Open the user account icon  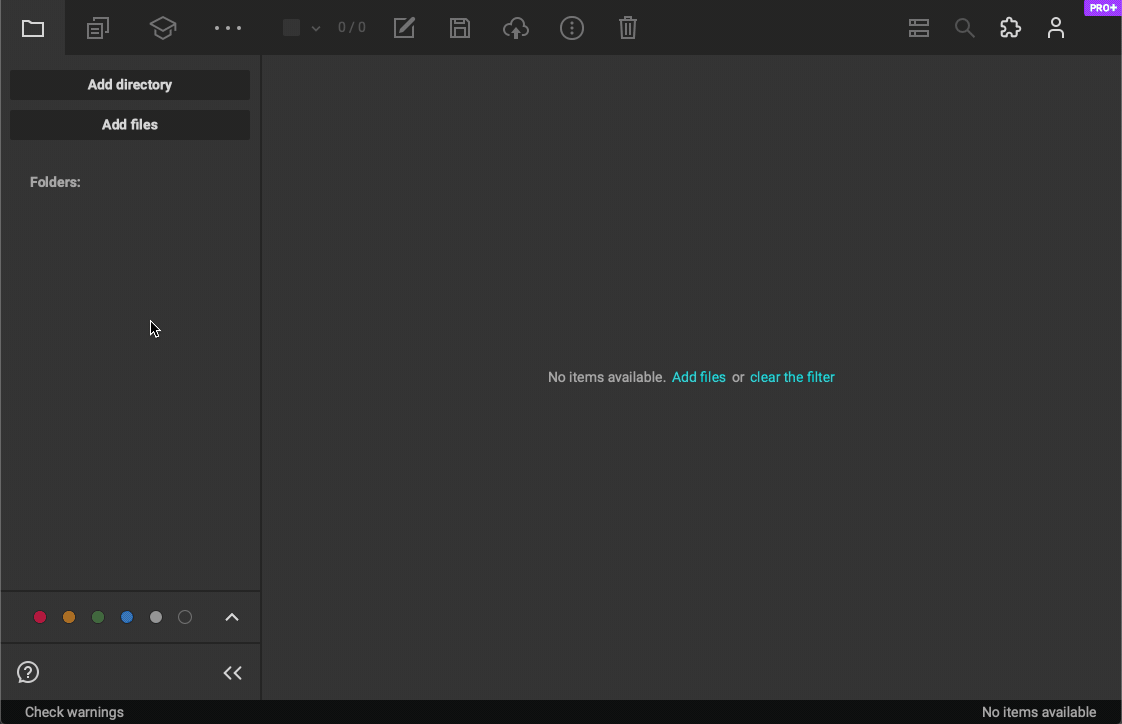pyautogui.click(x=1056, y=28)
